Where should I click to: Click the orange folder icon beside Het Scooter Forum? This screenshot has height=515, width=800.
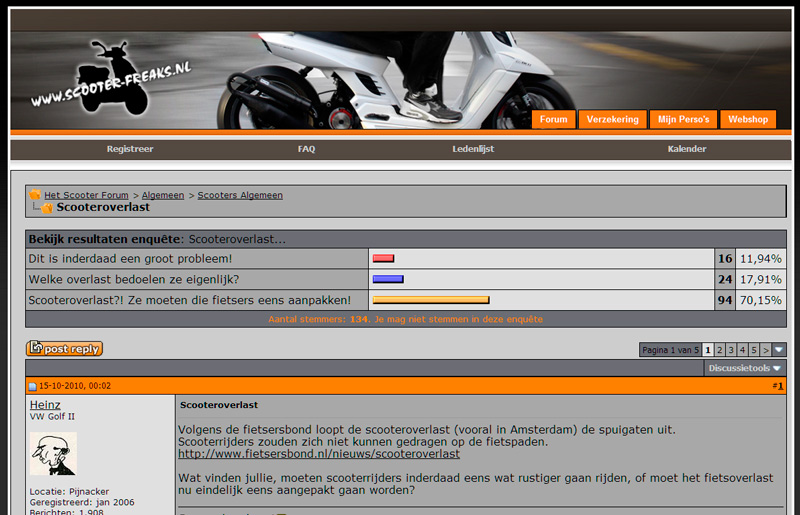coord(35,194)
